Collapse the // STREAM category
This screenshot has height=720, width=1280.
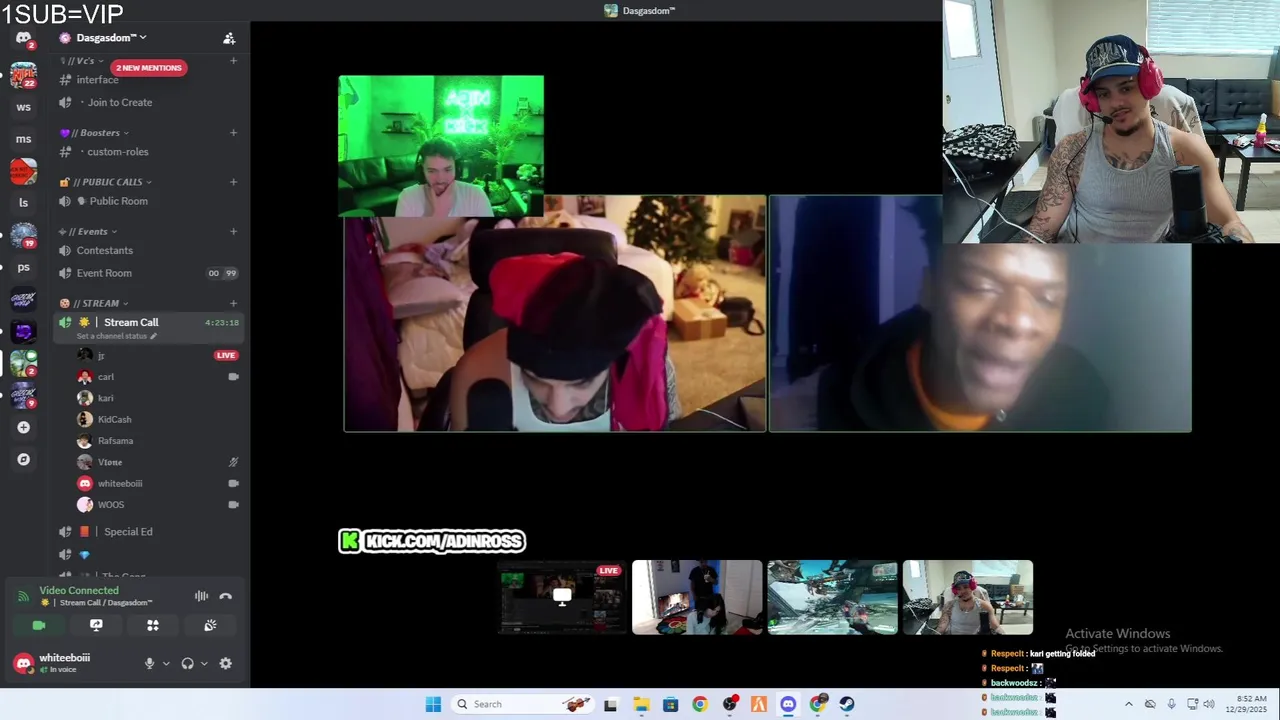[x=94, y=303]
